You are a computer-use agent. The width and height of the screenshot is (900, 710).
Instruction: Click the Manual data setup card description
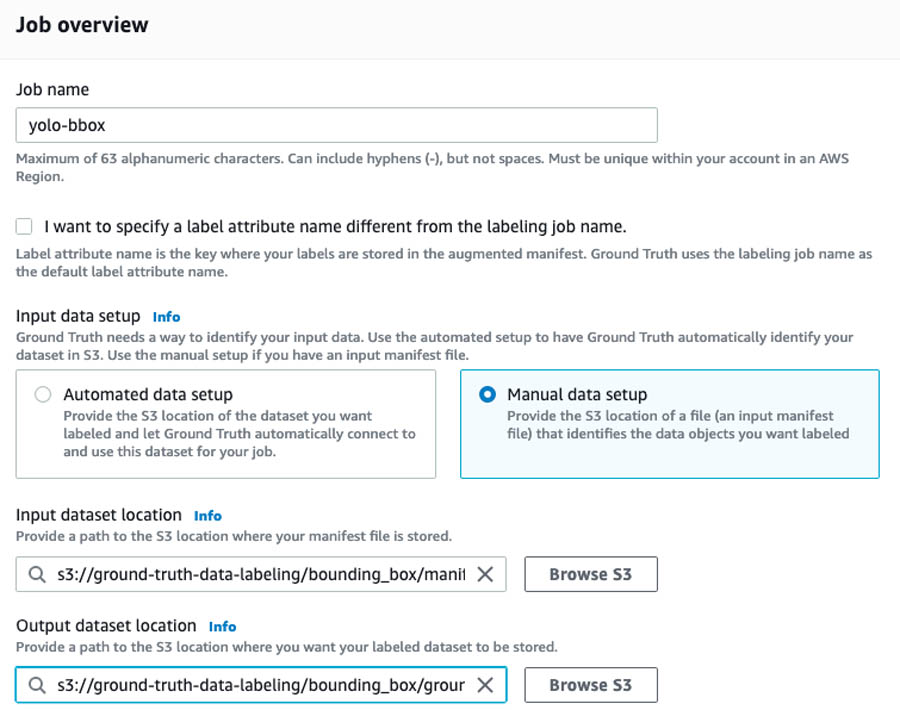pyautogui.click(x=678, y=425)
